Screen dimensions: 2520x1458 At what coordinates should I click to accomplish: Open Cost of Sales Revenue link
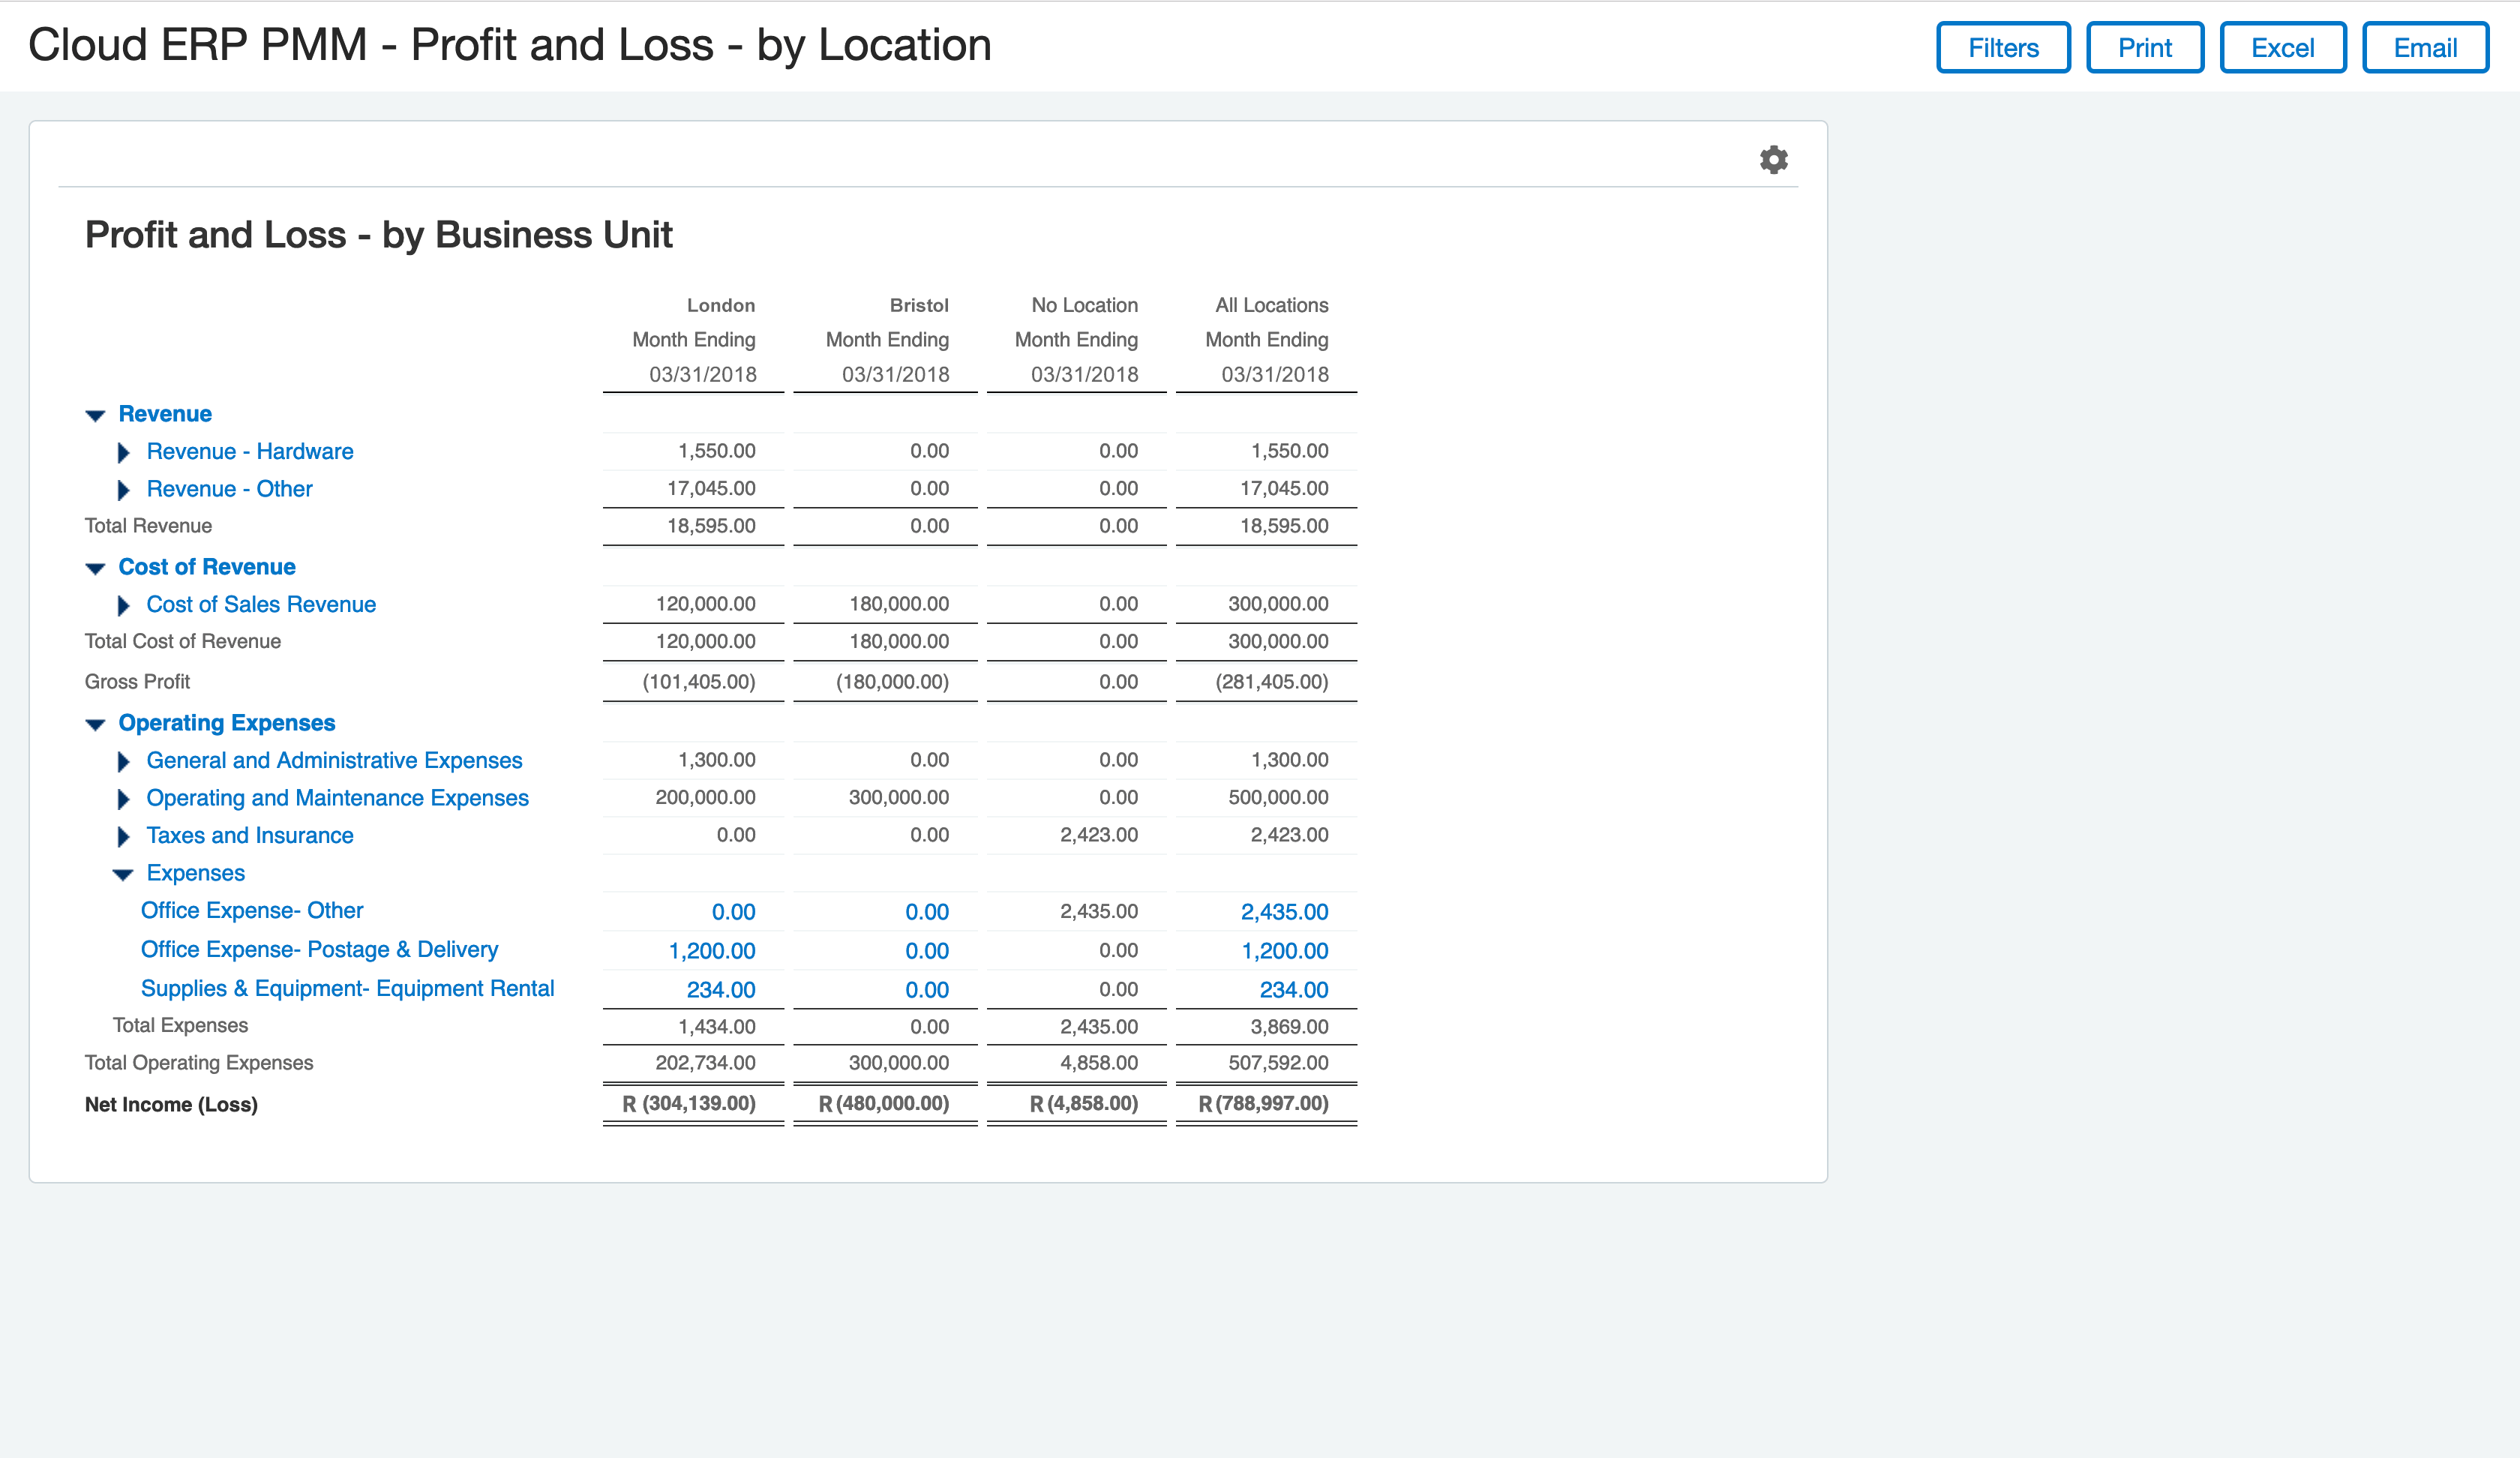coord(261,604)
